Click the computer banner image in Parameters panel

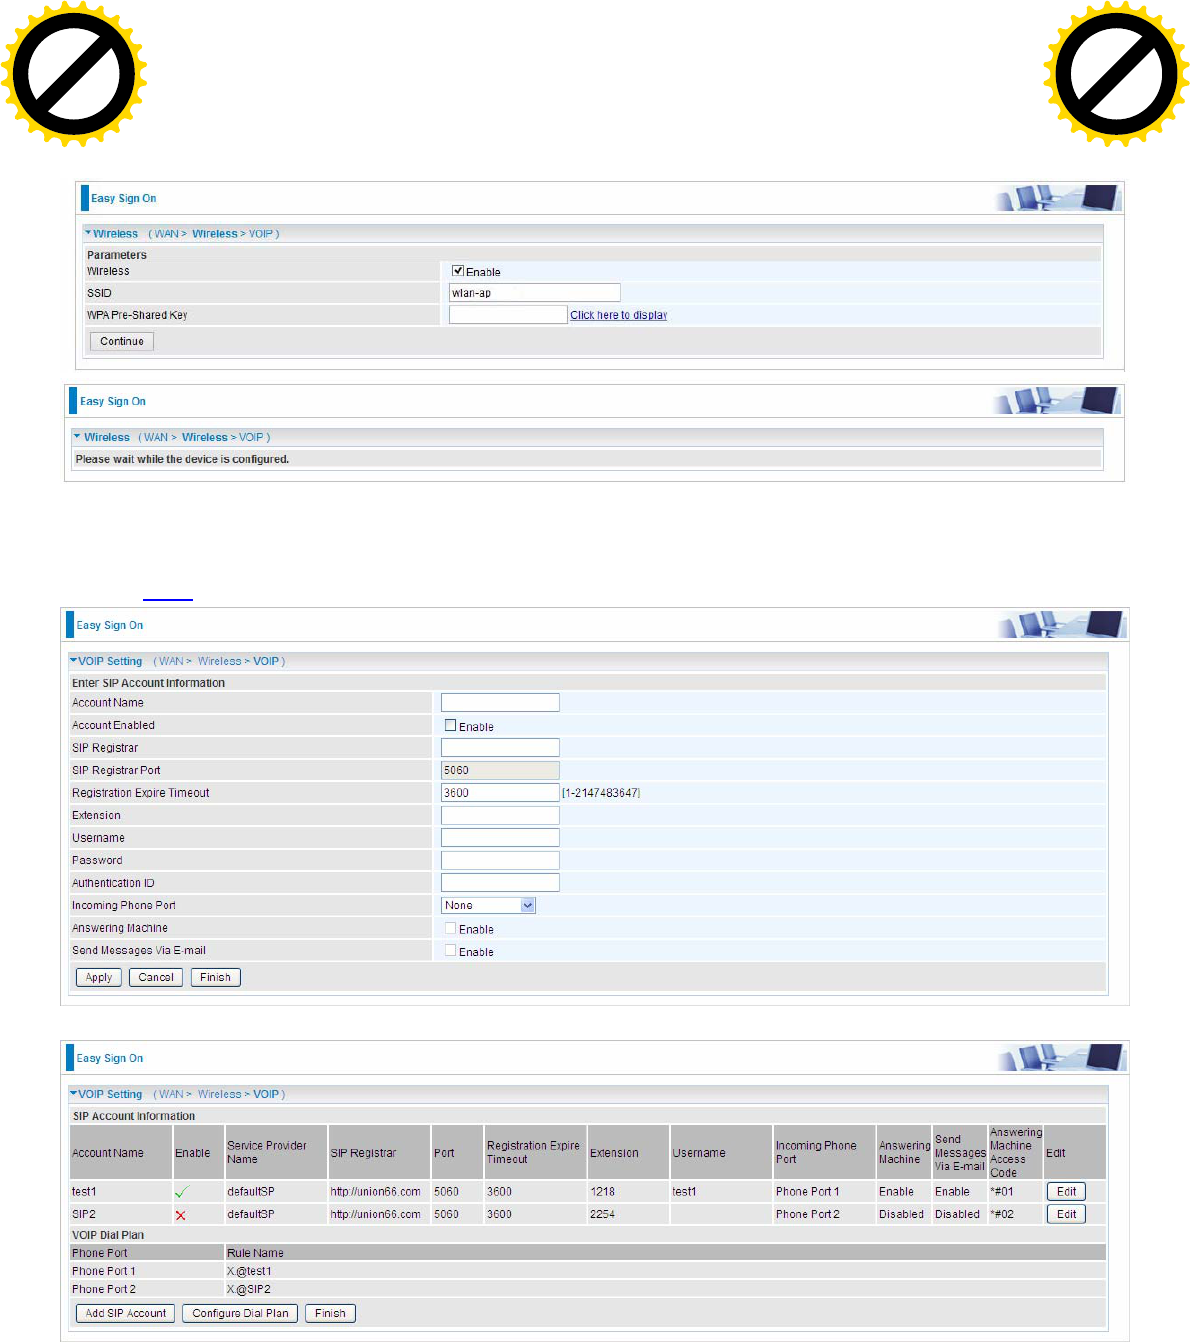click(x=1058, y=198)
